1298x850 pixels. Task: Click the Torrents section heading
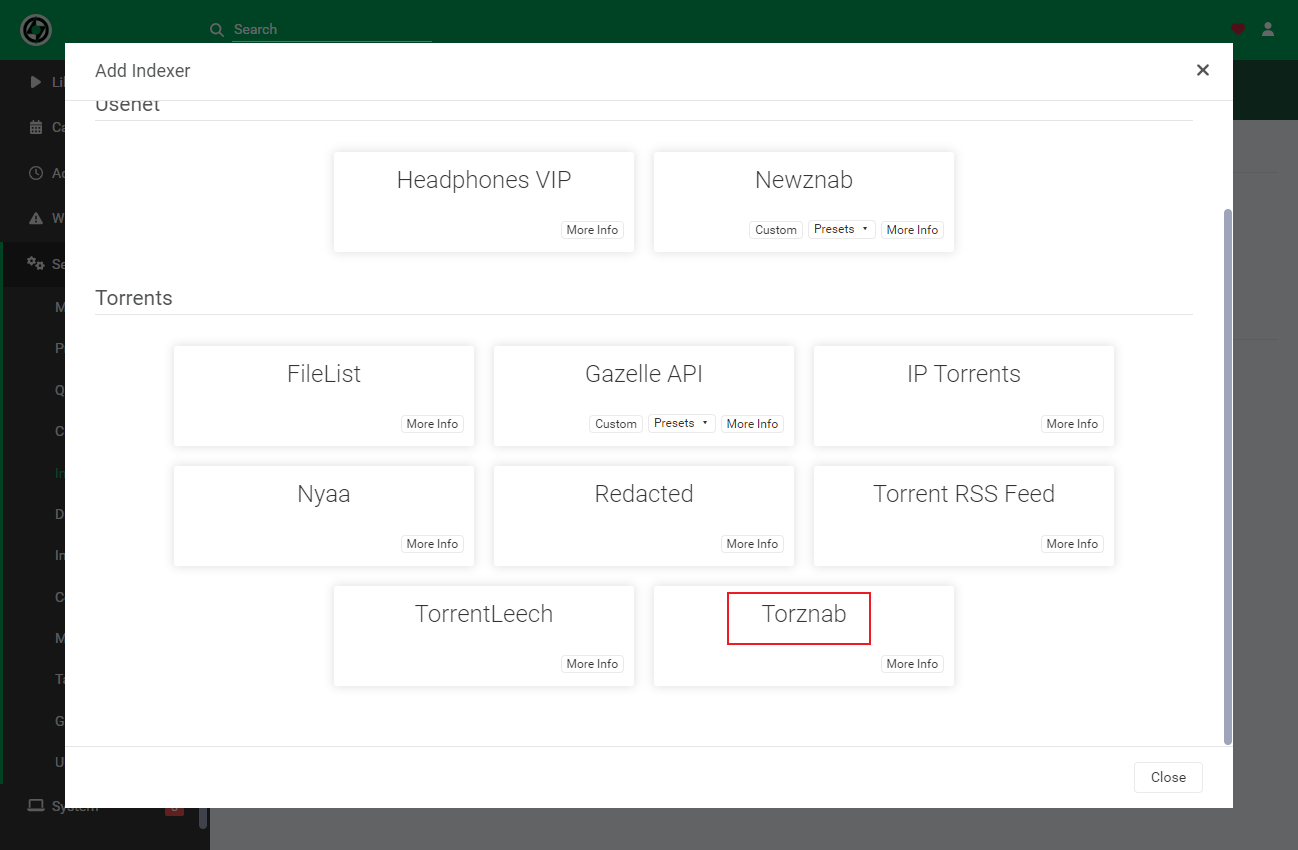[134, 298]
